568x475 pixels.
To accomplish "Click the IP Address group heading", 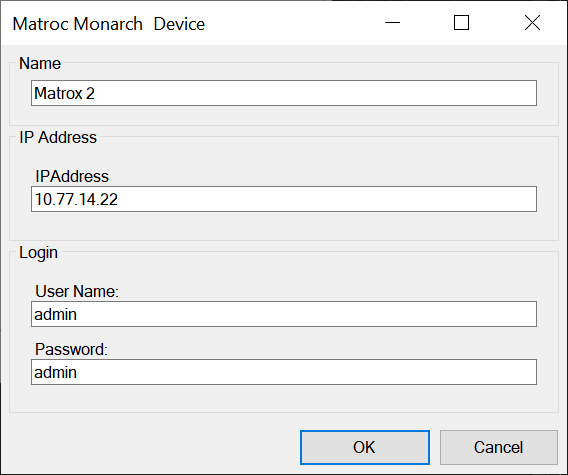I will [x=58, y=137].
